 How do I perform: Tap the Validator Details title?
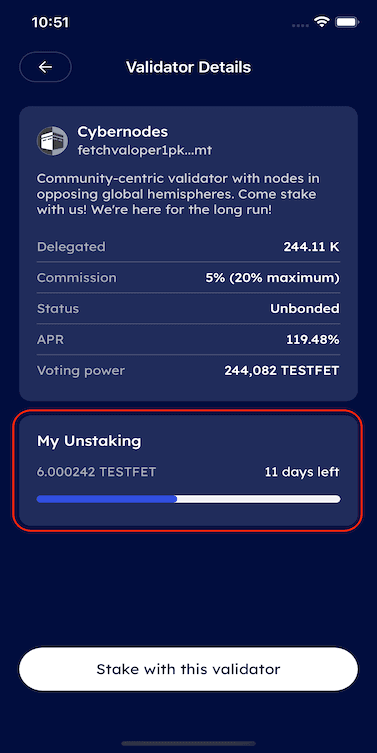click(188, 67)
